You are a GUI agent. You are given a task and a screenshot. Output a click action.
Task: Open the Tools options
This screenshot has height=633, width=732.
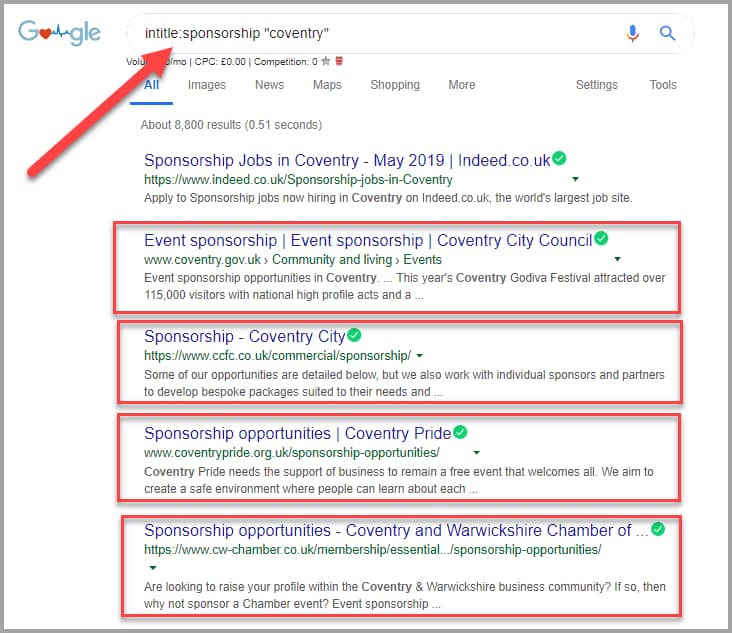(x=663, y=85)
